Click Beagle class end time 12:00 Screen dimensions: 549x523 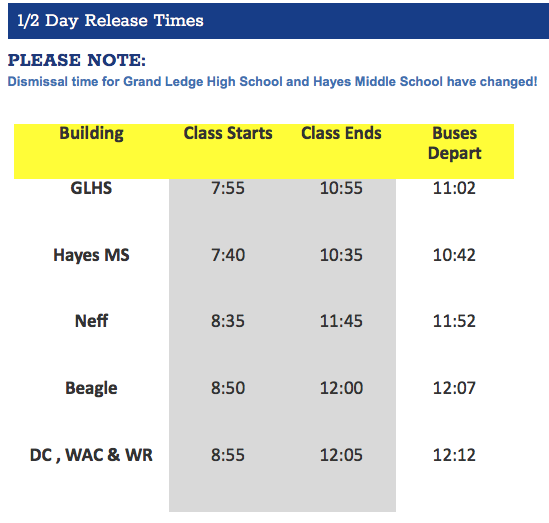[x=341, y=388]
